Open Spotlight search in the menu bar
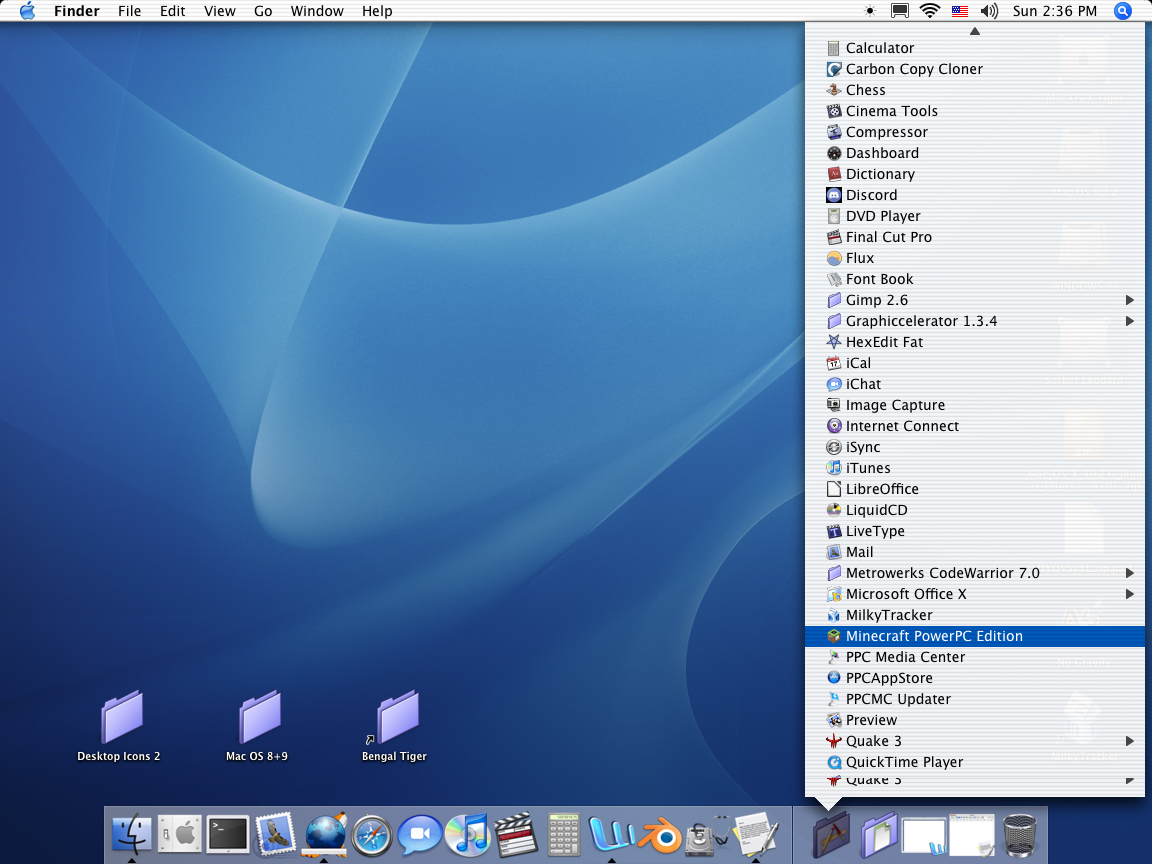This screenshot has height=864, width=1152. tap(1122, 11)
